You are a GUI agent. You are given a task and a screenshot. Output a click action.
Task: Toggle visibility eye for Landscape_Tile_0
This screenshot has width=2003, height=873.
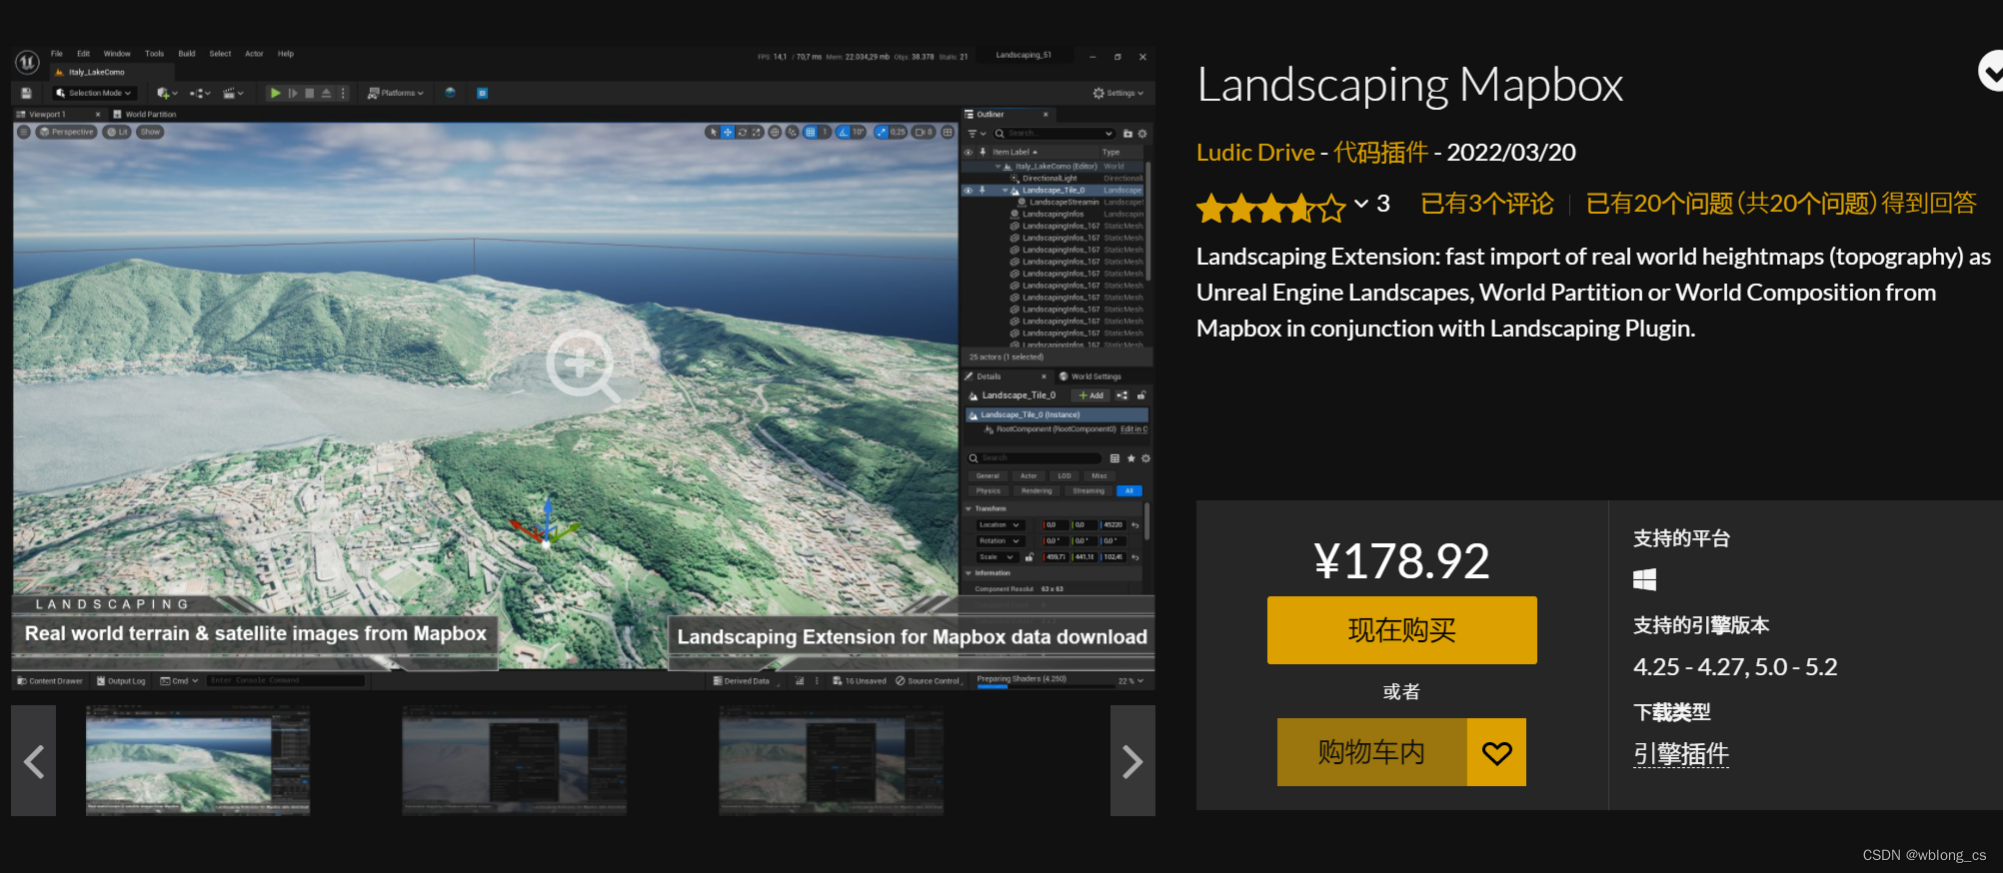(x=967, y=190)
